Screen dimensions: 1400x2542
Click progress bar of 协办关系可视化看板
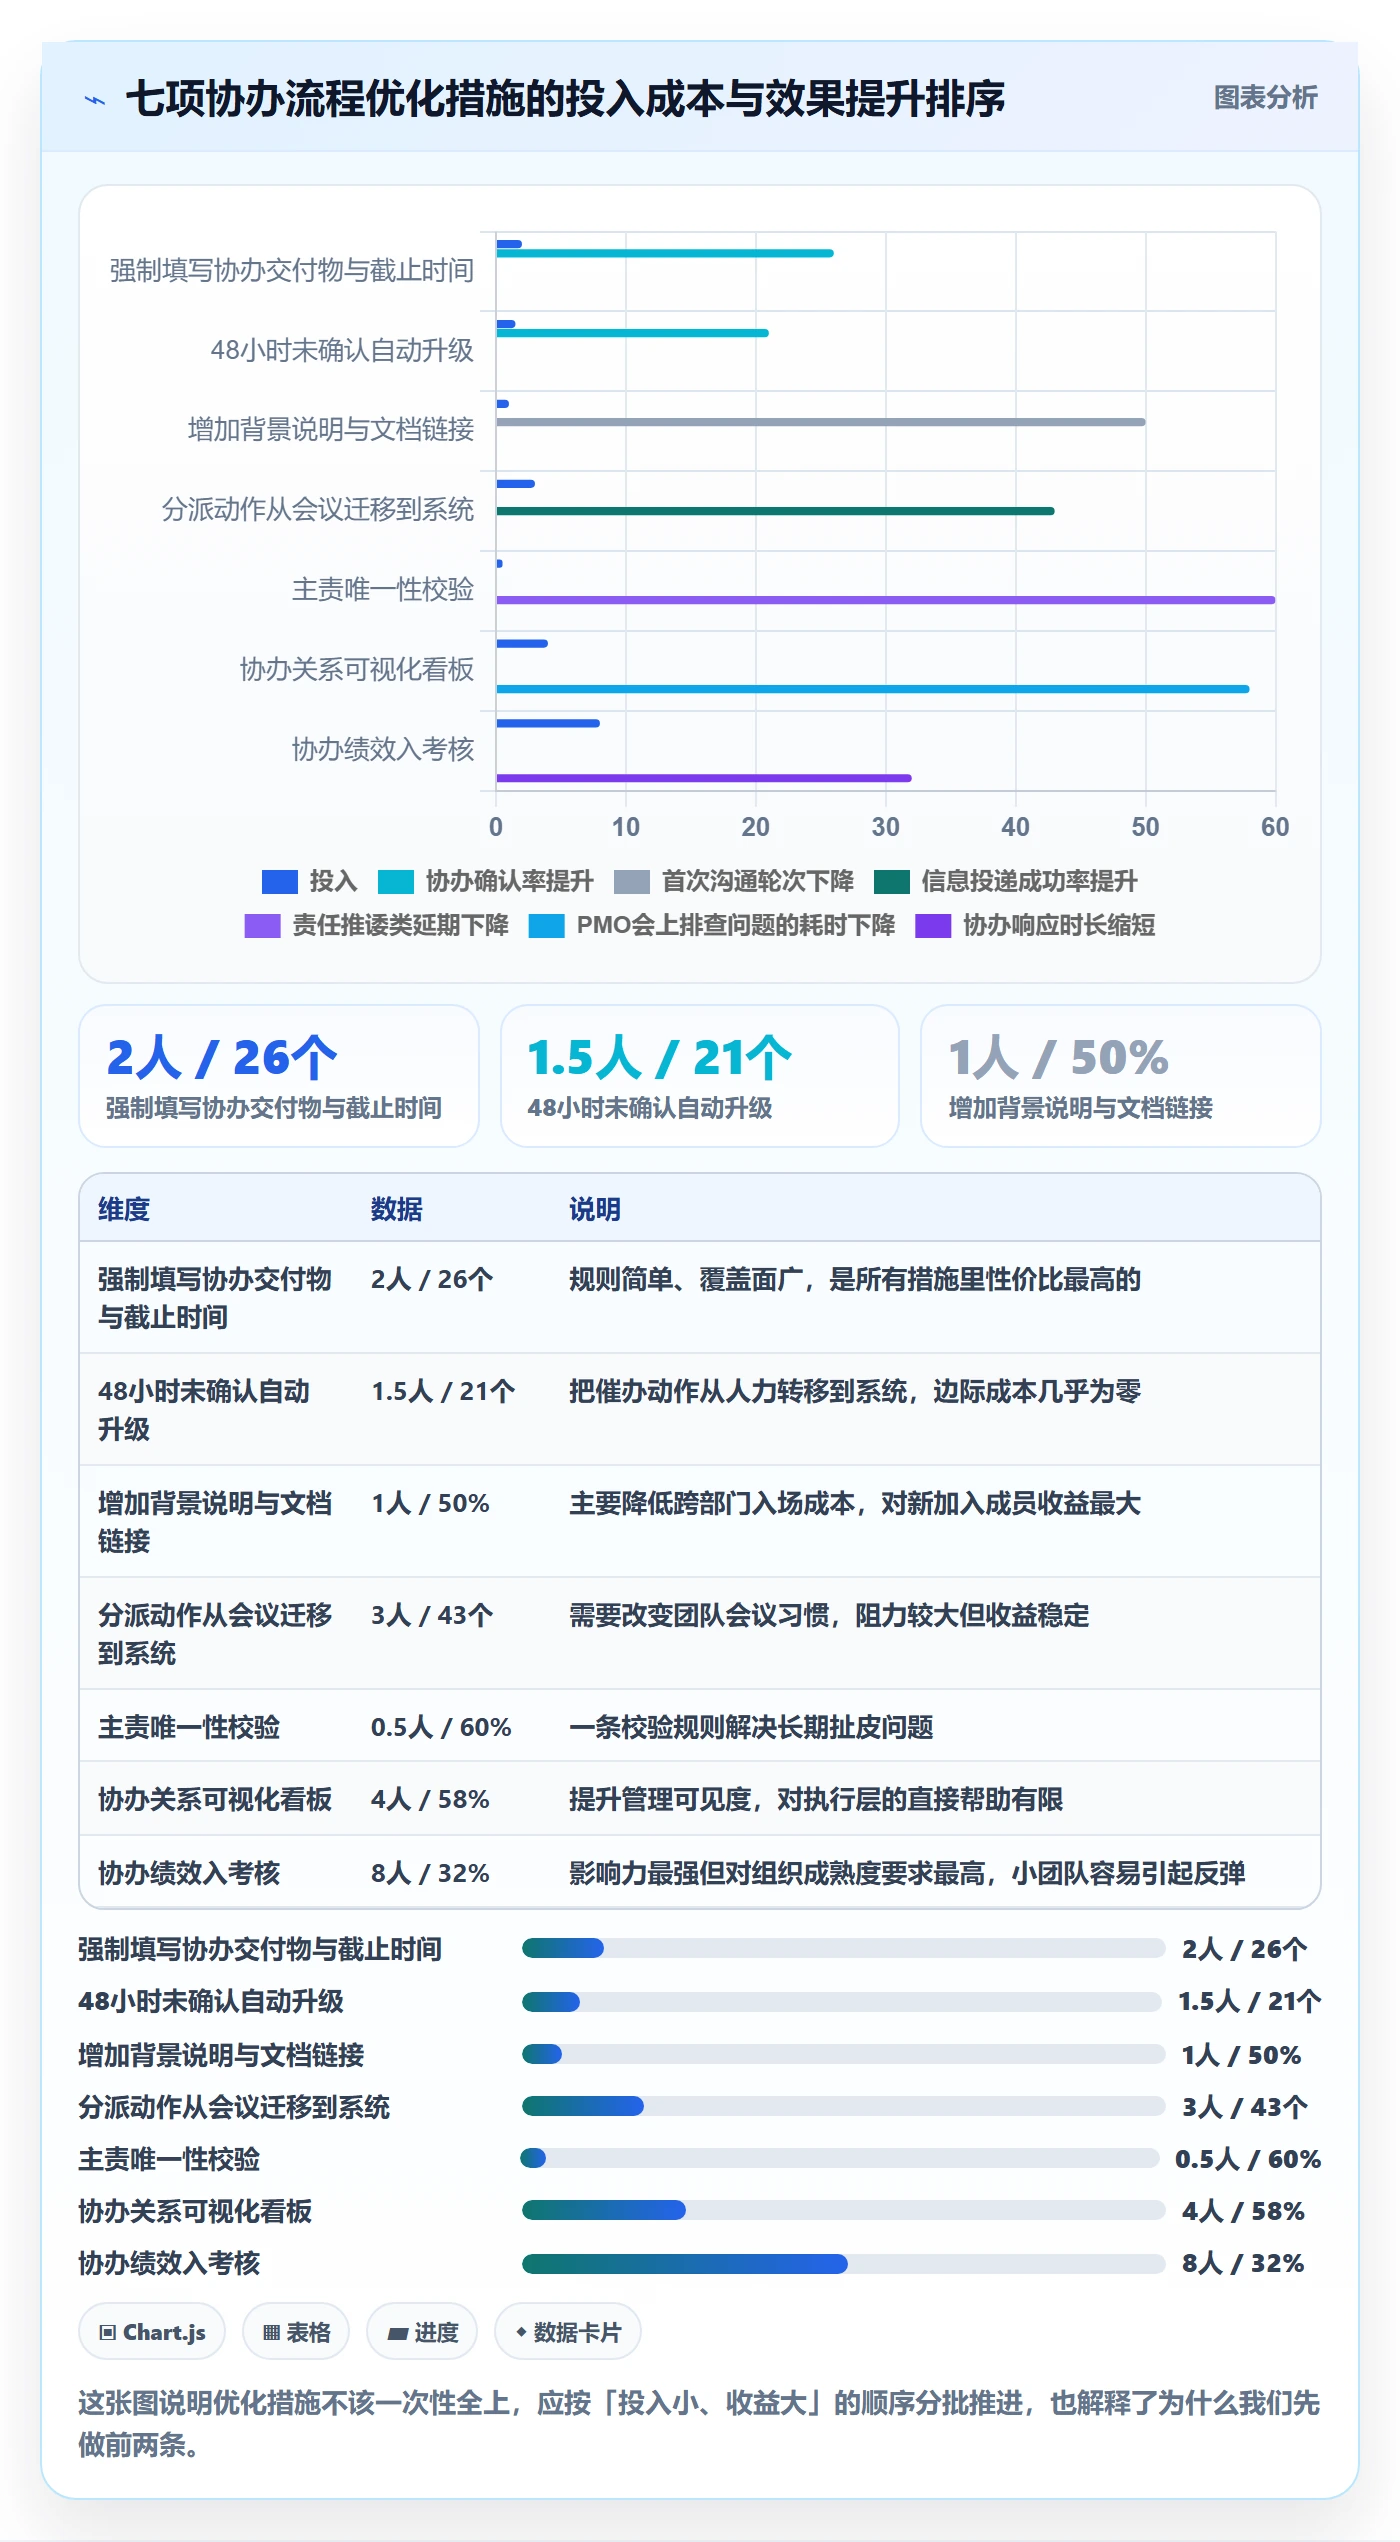click(843, 2210)
